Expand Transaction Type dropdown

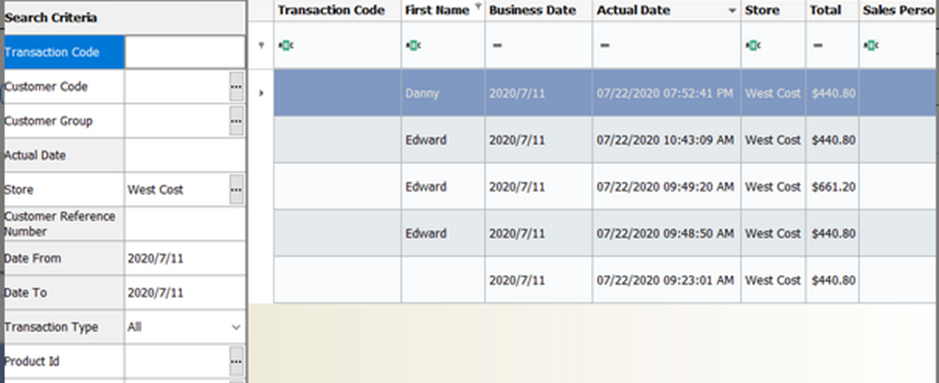tap(236, 327)
